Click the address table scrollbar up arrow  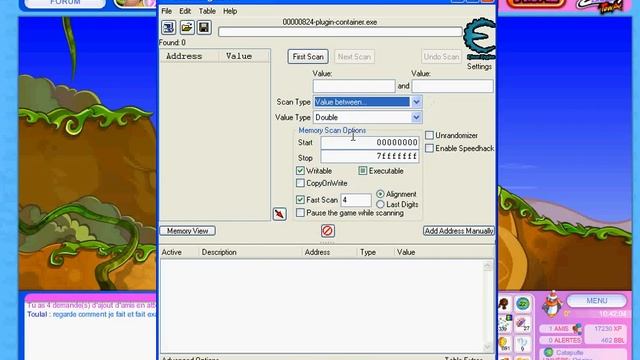(487, 266)
